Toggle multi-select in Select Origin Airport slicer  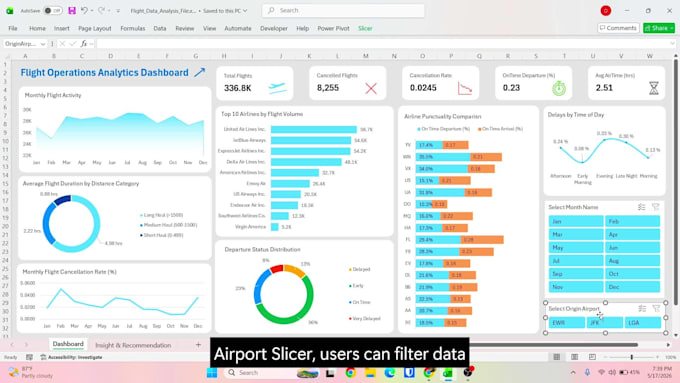click(642, 308)
